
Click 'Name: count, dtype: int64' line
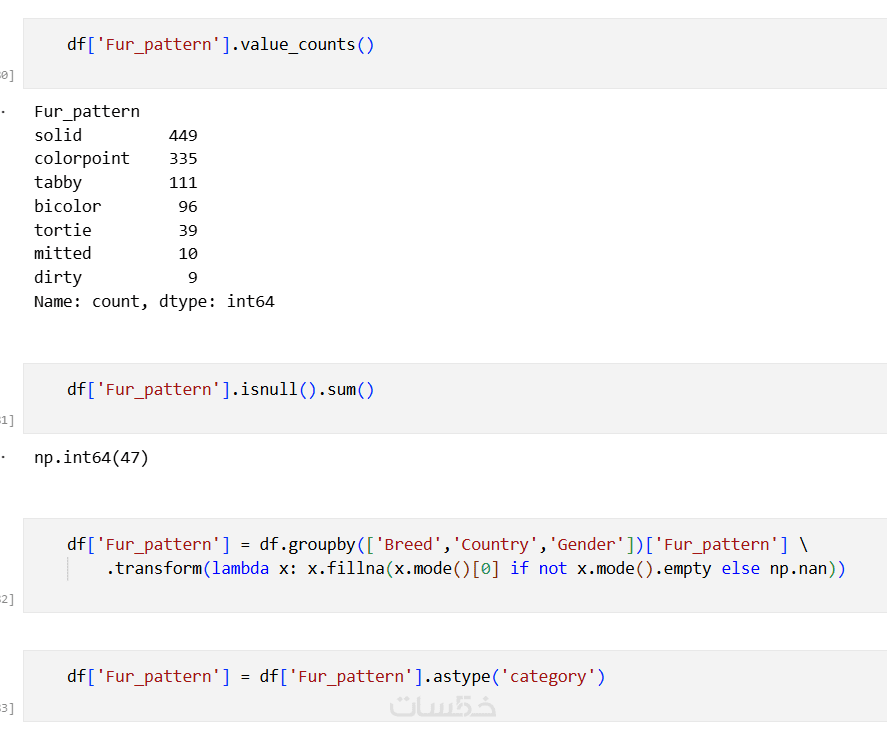[x=154, y=302]
